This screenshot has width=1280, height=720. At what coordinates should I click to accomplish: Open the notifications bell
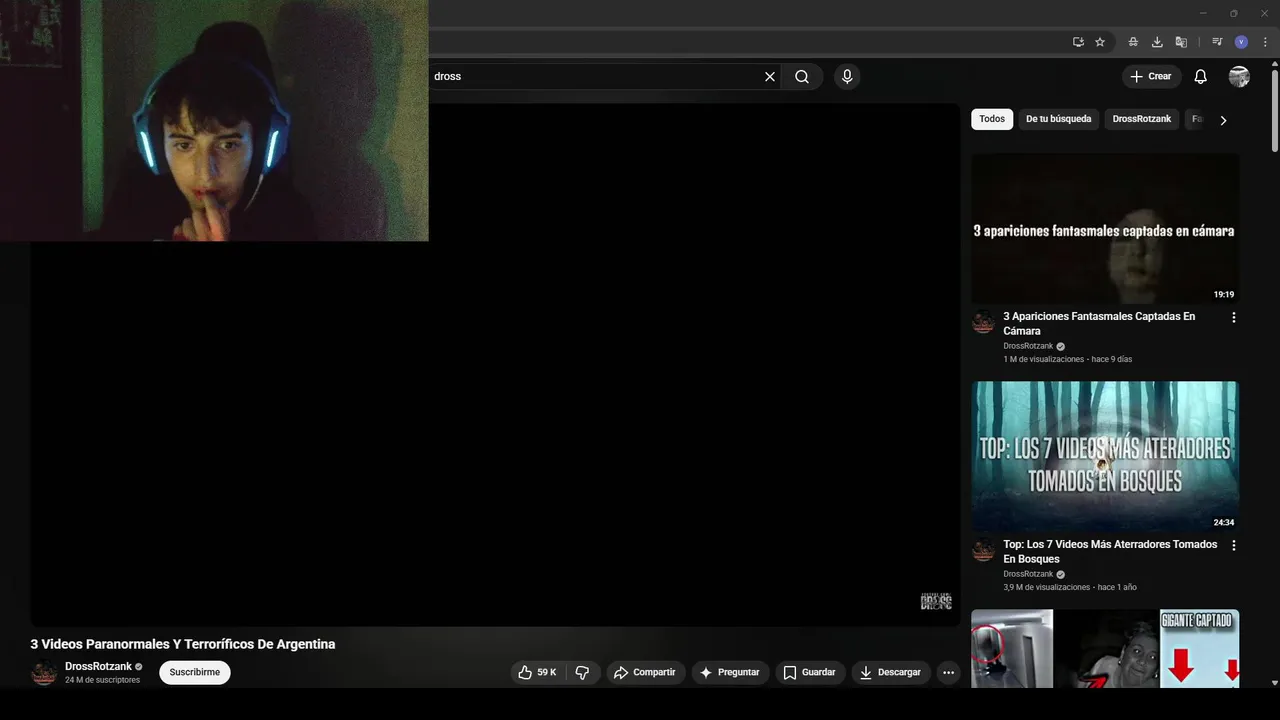(x=1201, y=76)
